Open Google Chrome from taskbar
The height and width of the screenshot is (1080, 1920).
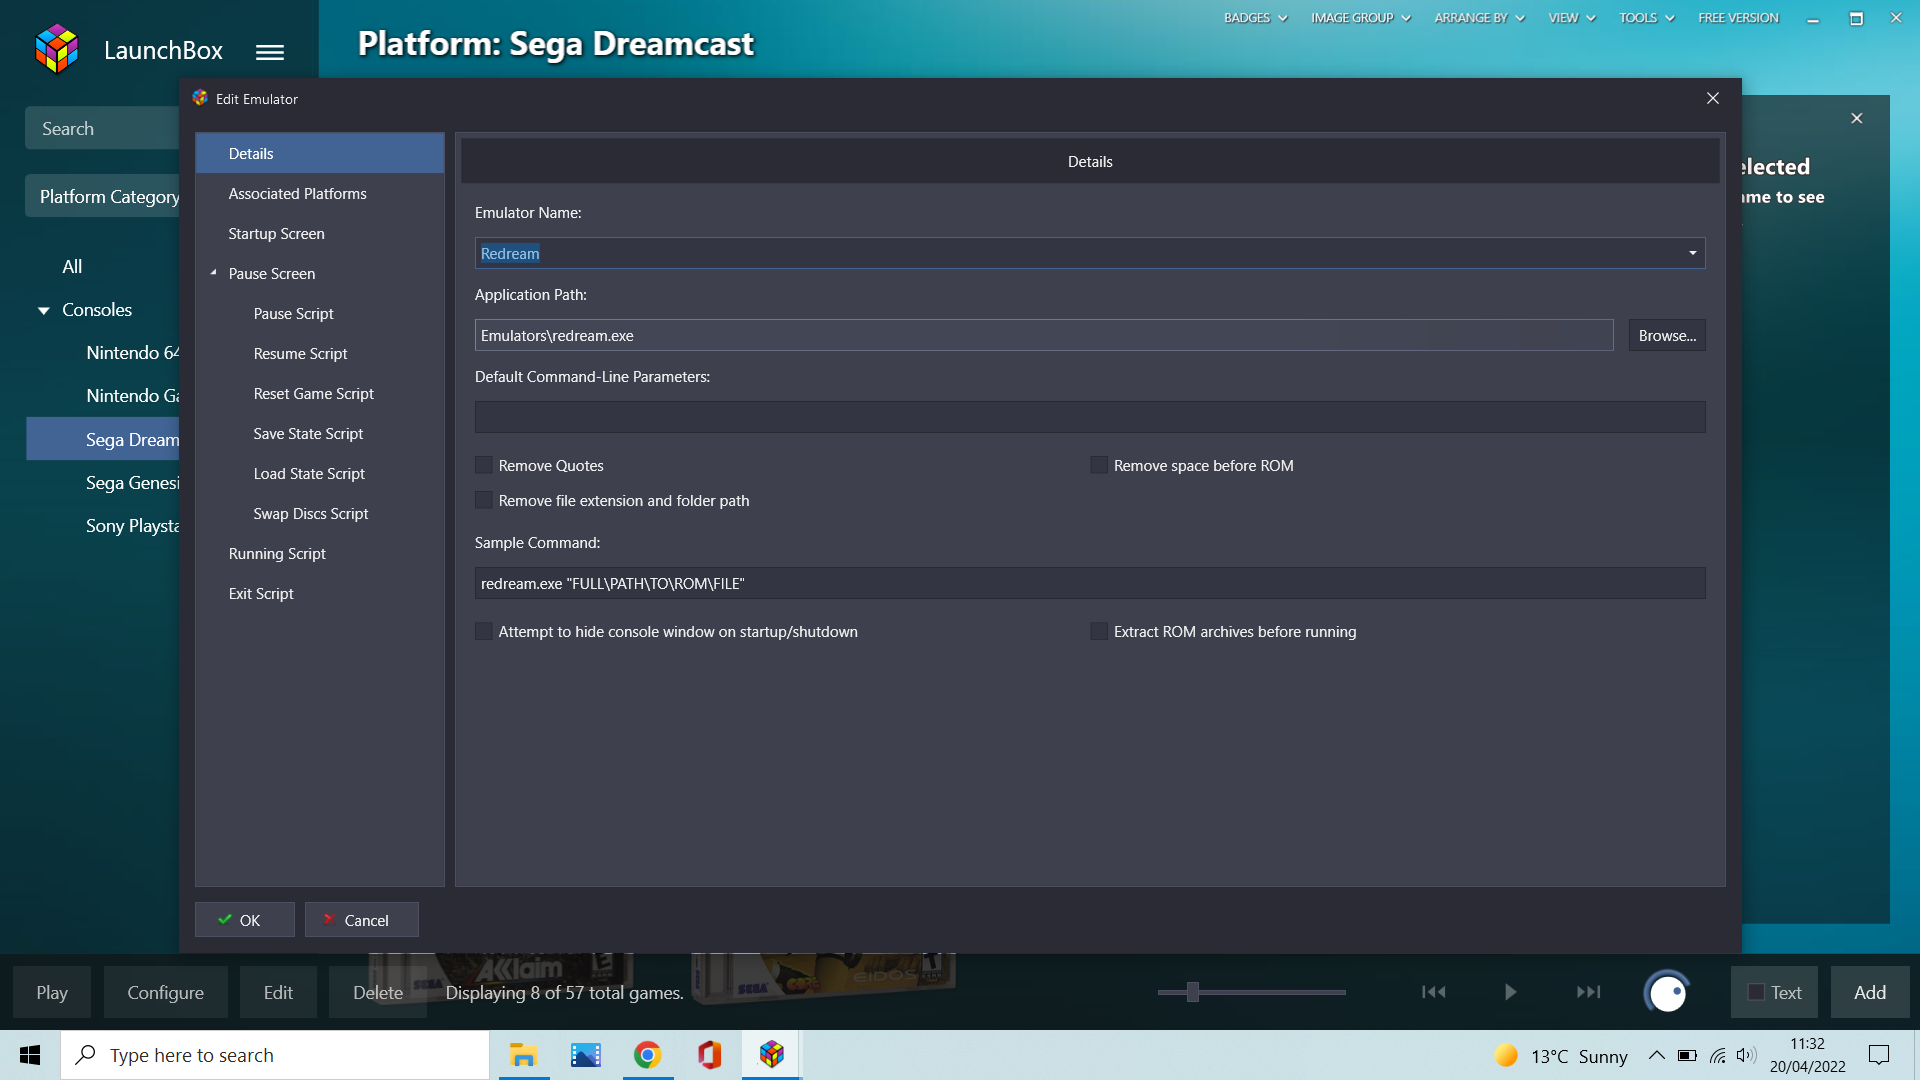point(648,1055)
